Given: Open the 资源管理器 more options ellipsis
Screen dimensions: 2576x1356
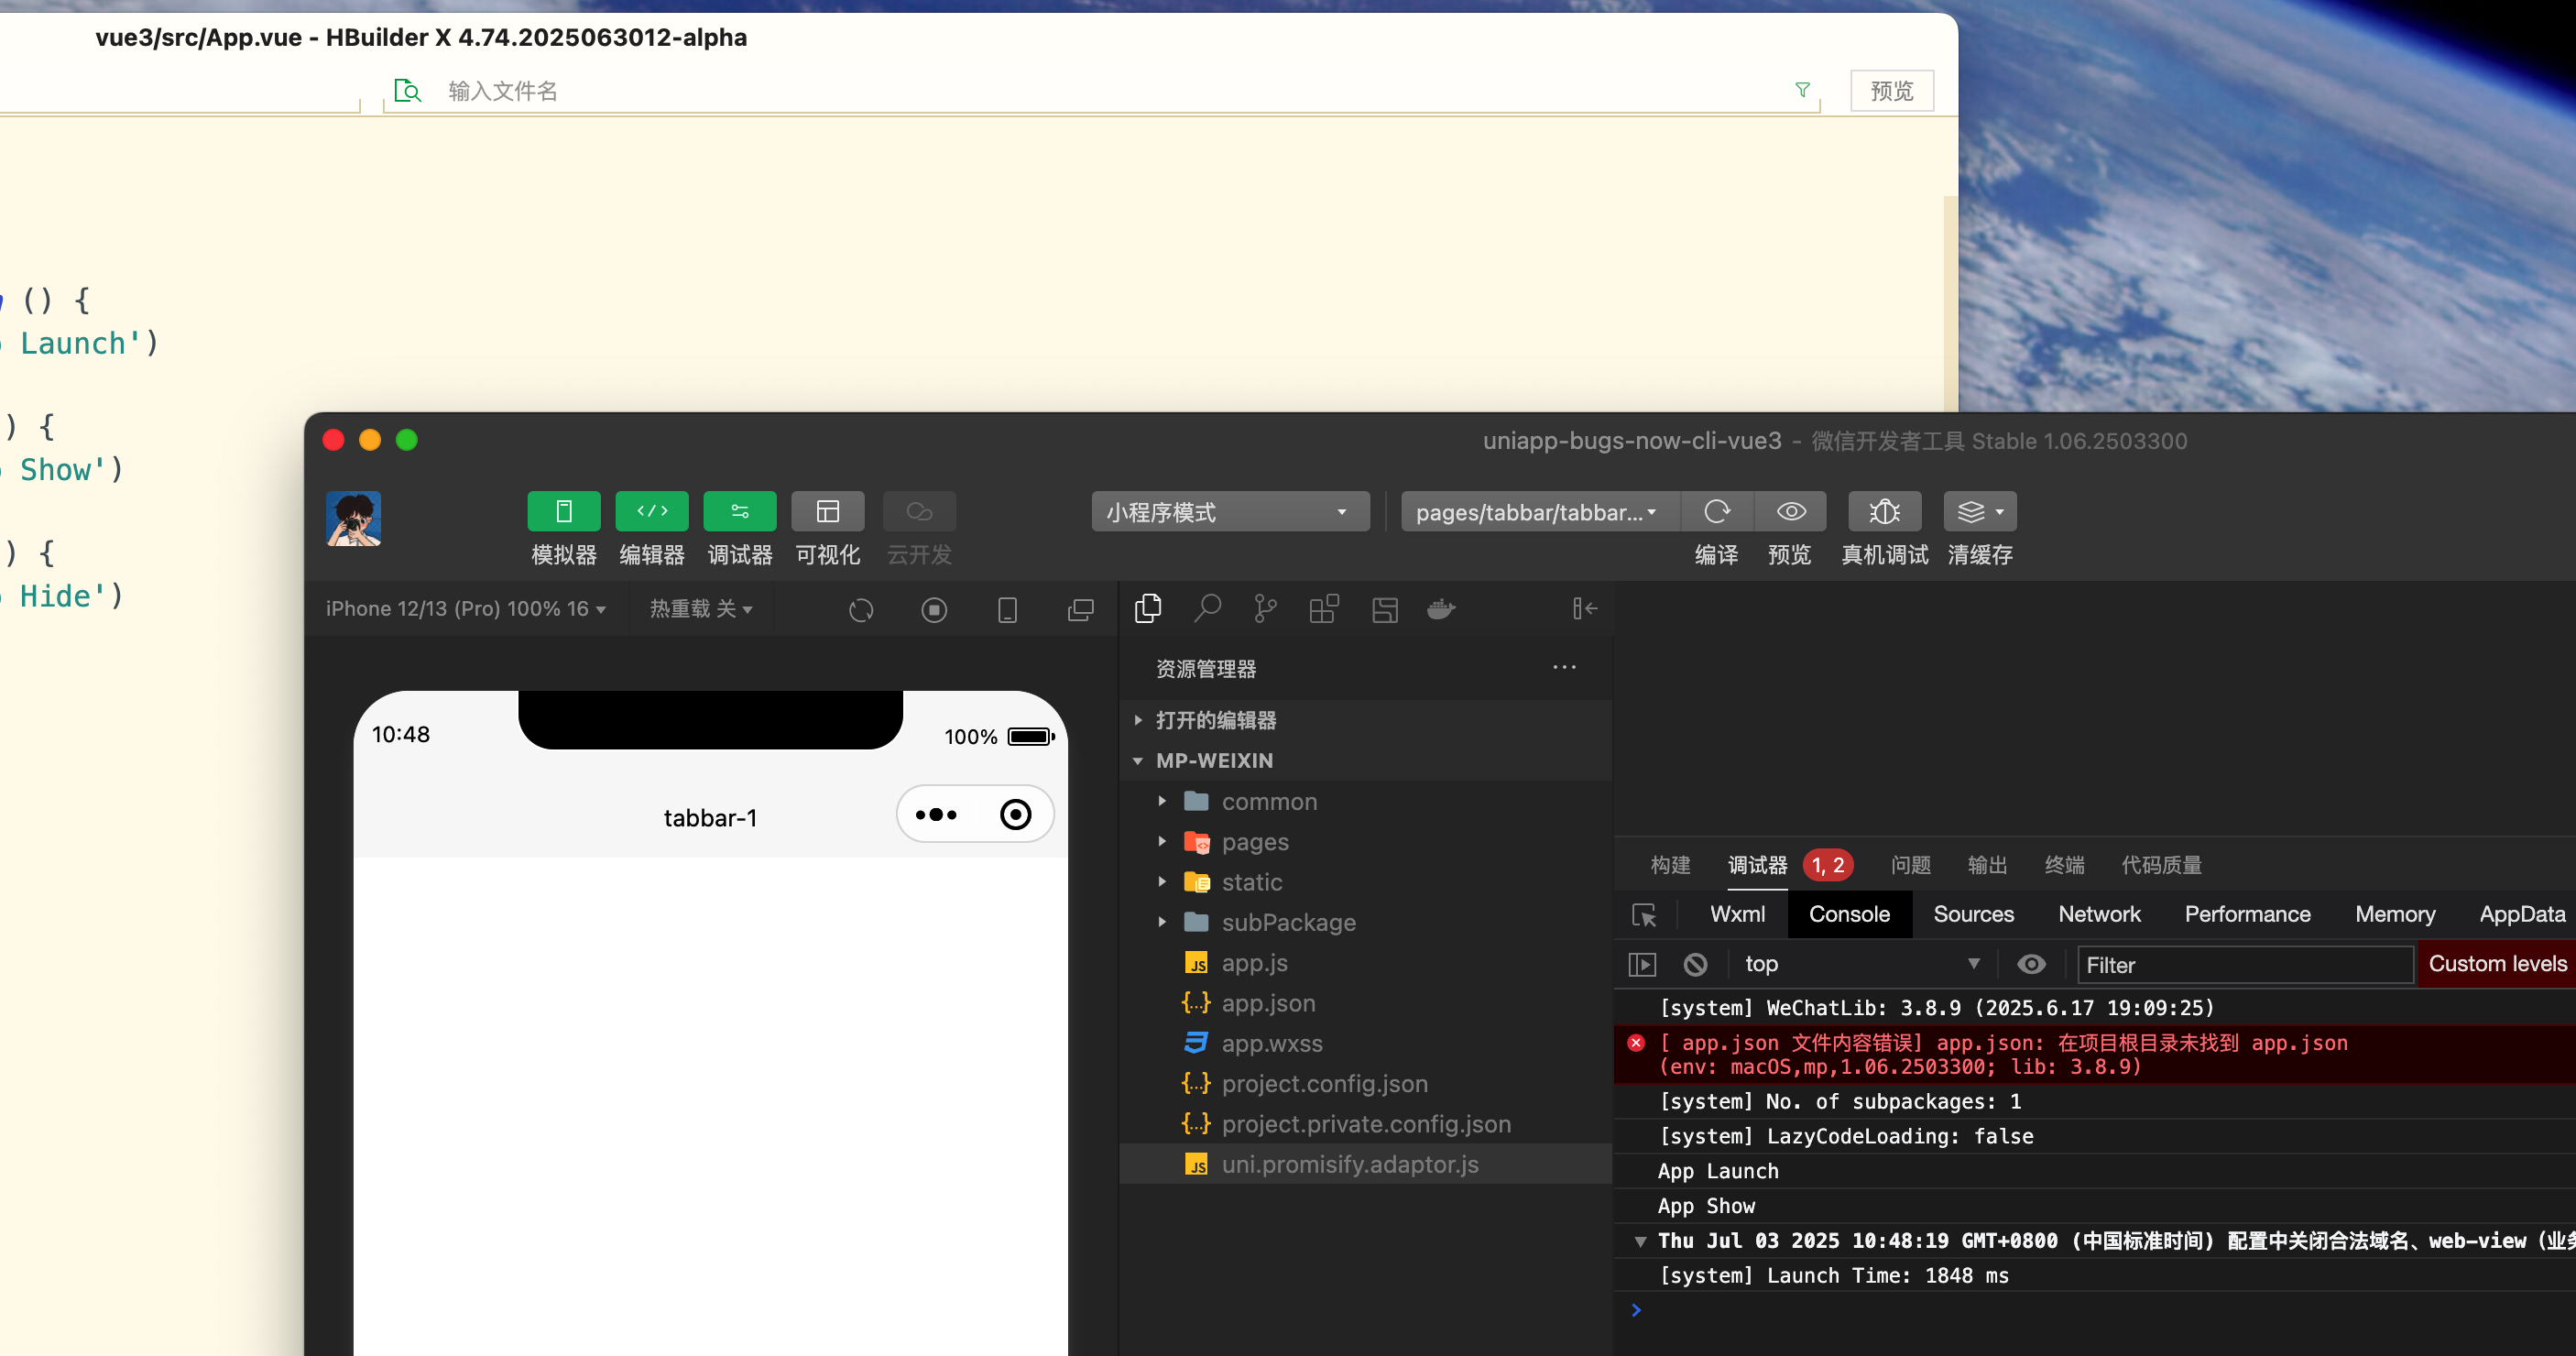Looking at the screenshot, I should coord(1564,667).
